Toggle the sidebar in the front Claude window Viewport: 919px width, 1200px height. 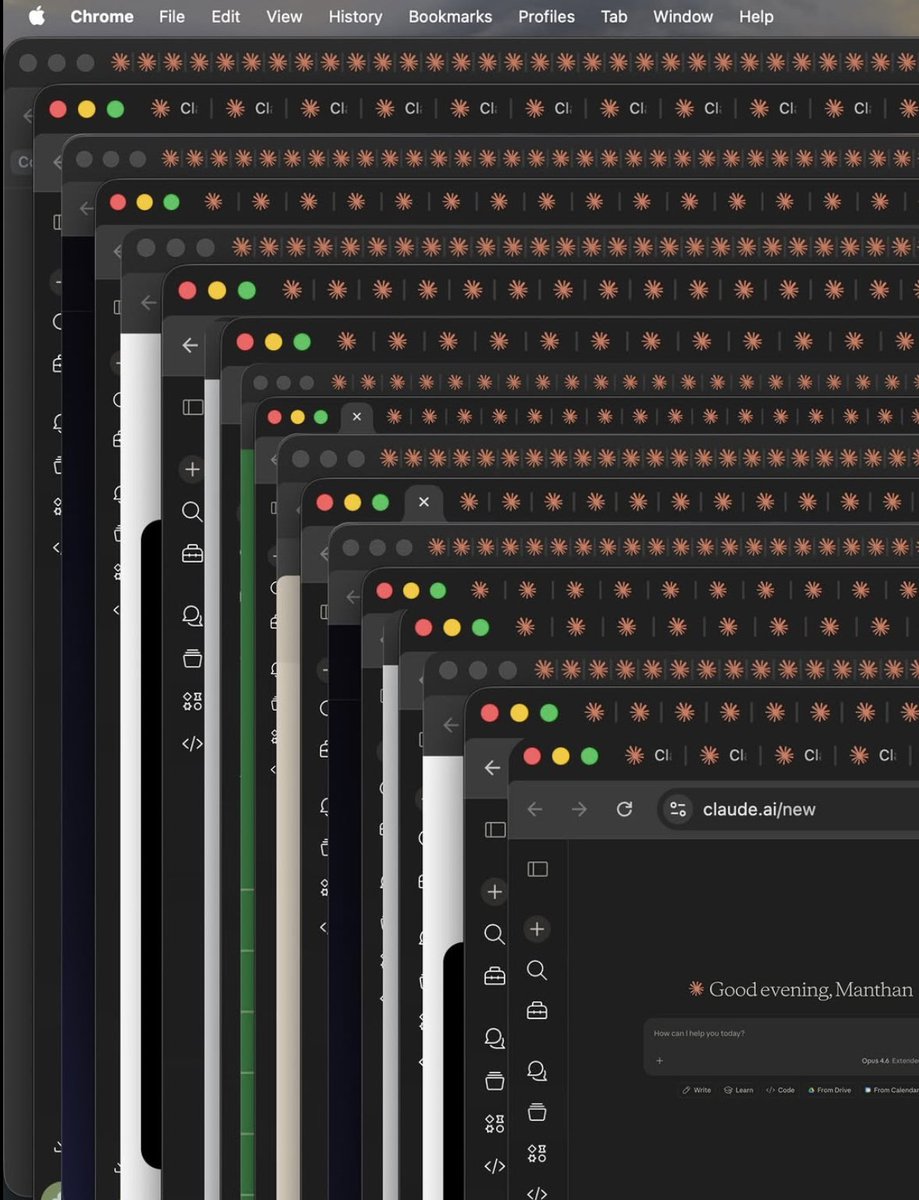[538, 869]
